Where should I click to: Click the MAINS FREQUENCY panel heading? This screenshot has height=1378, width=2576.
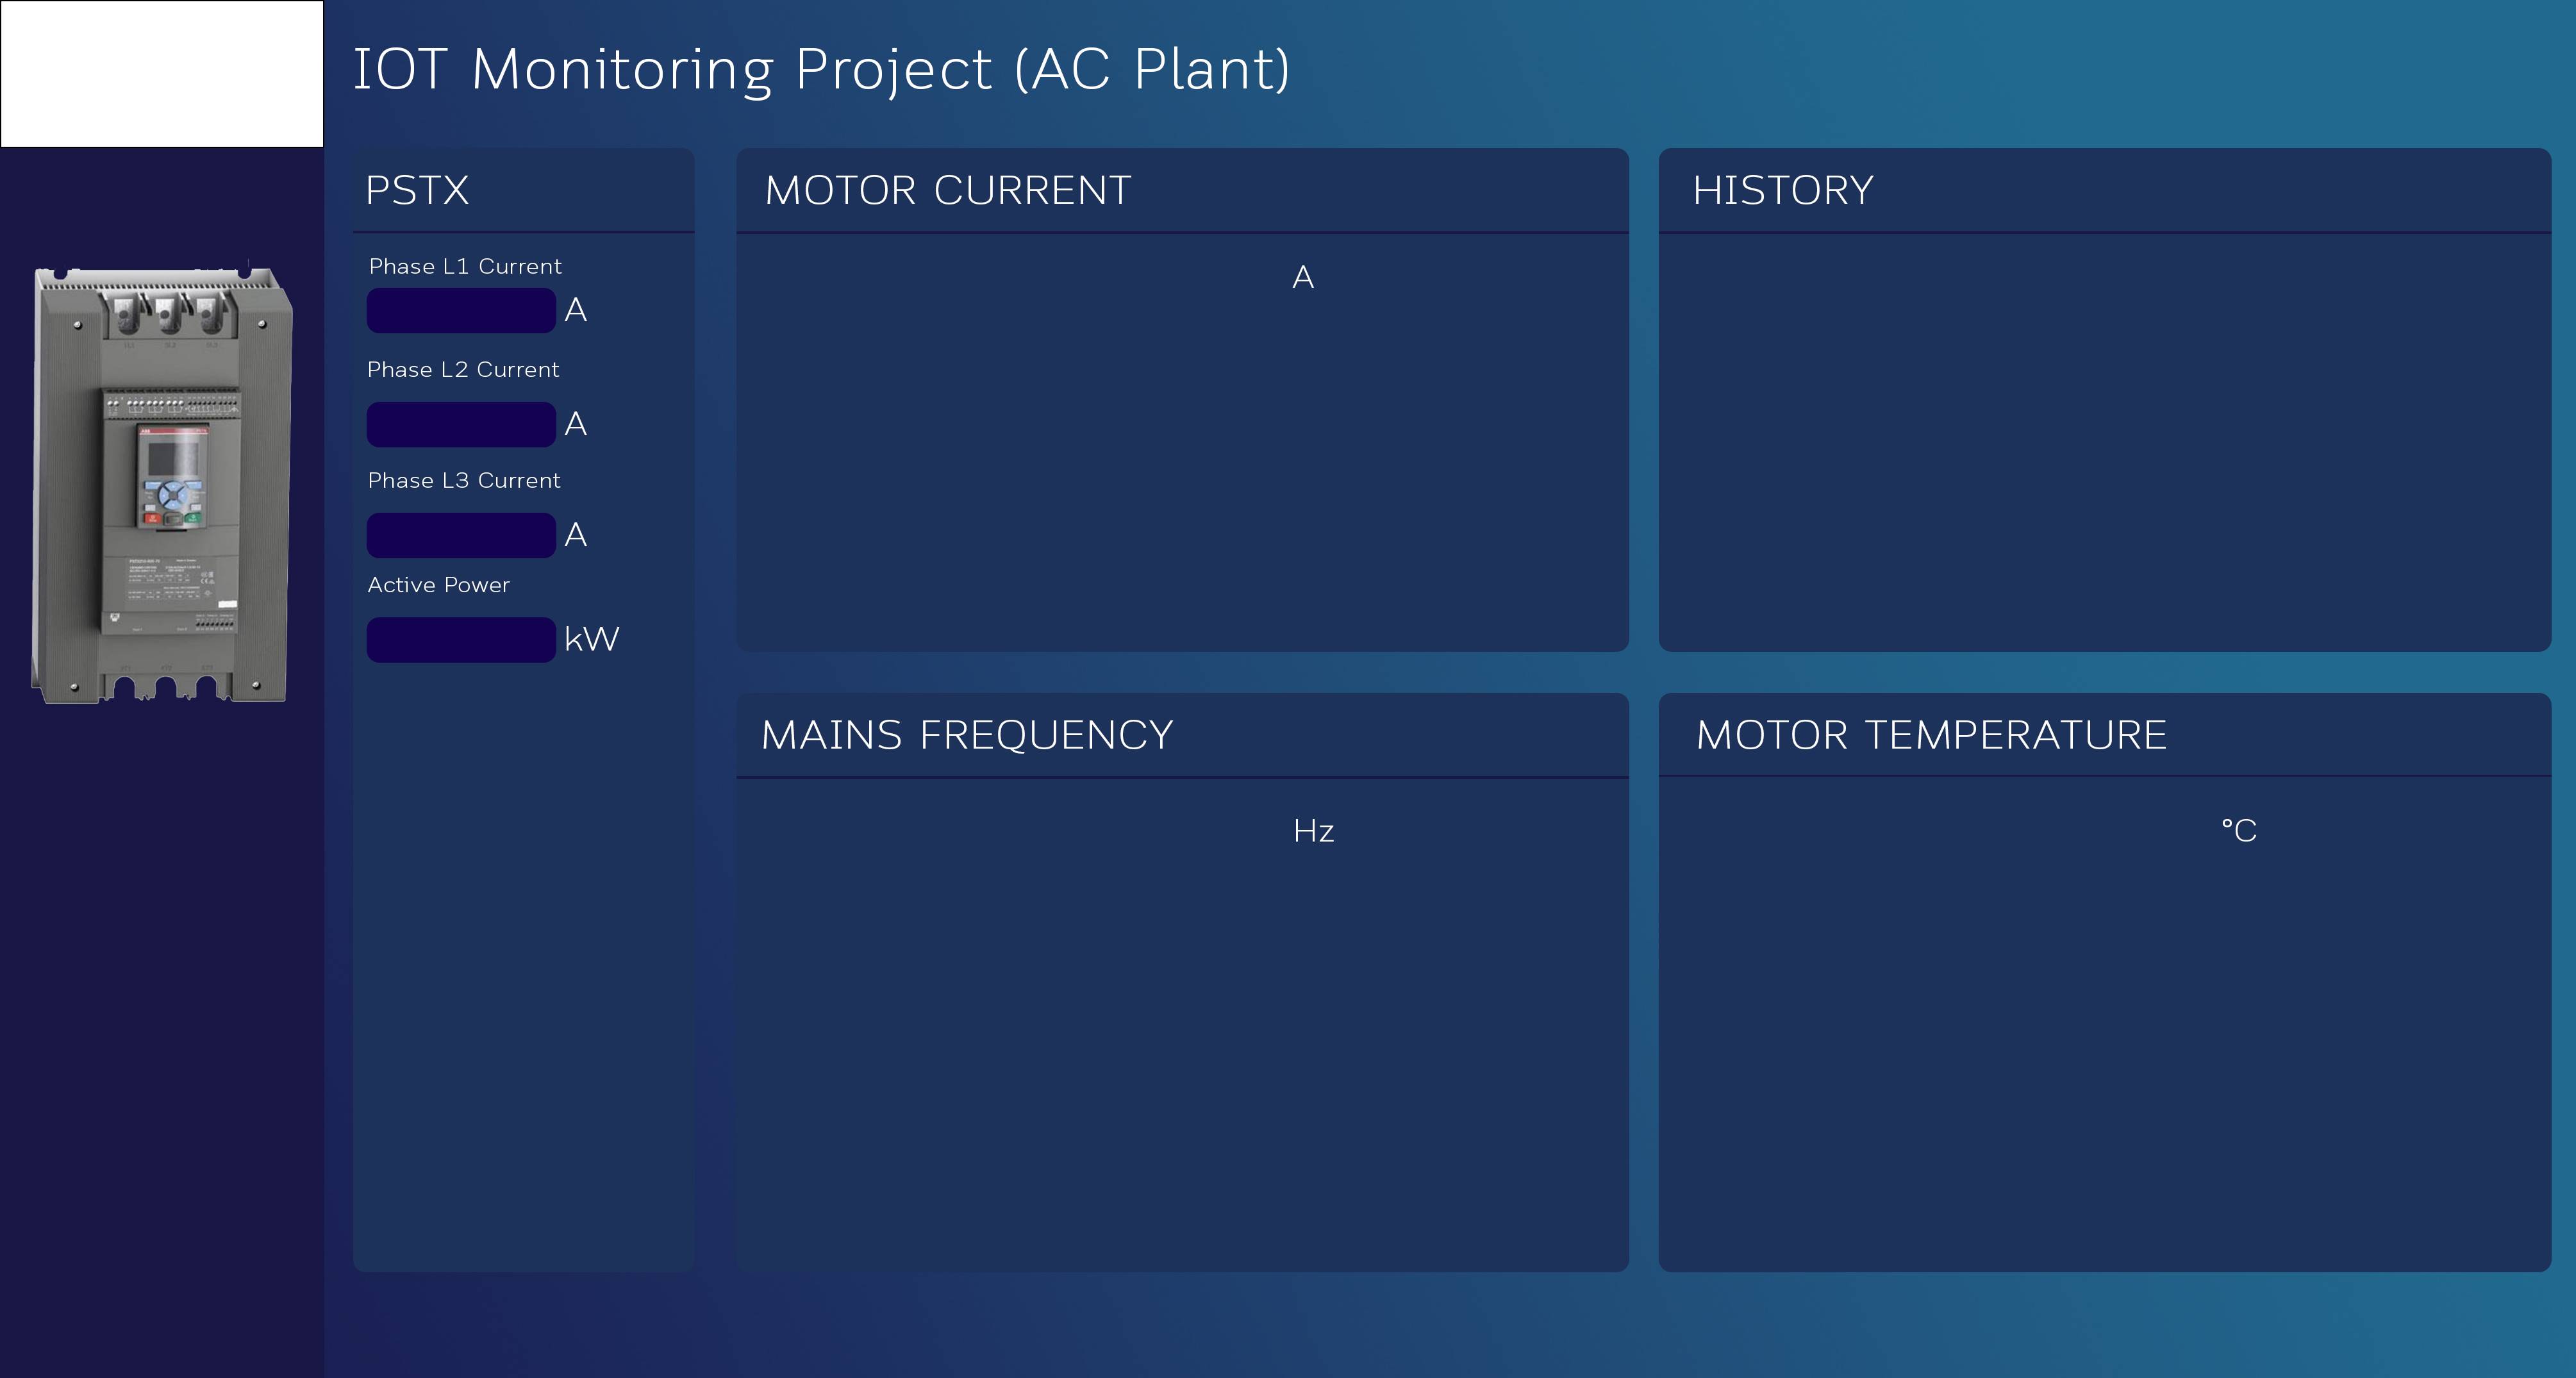[x=967, y=735]
